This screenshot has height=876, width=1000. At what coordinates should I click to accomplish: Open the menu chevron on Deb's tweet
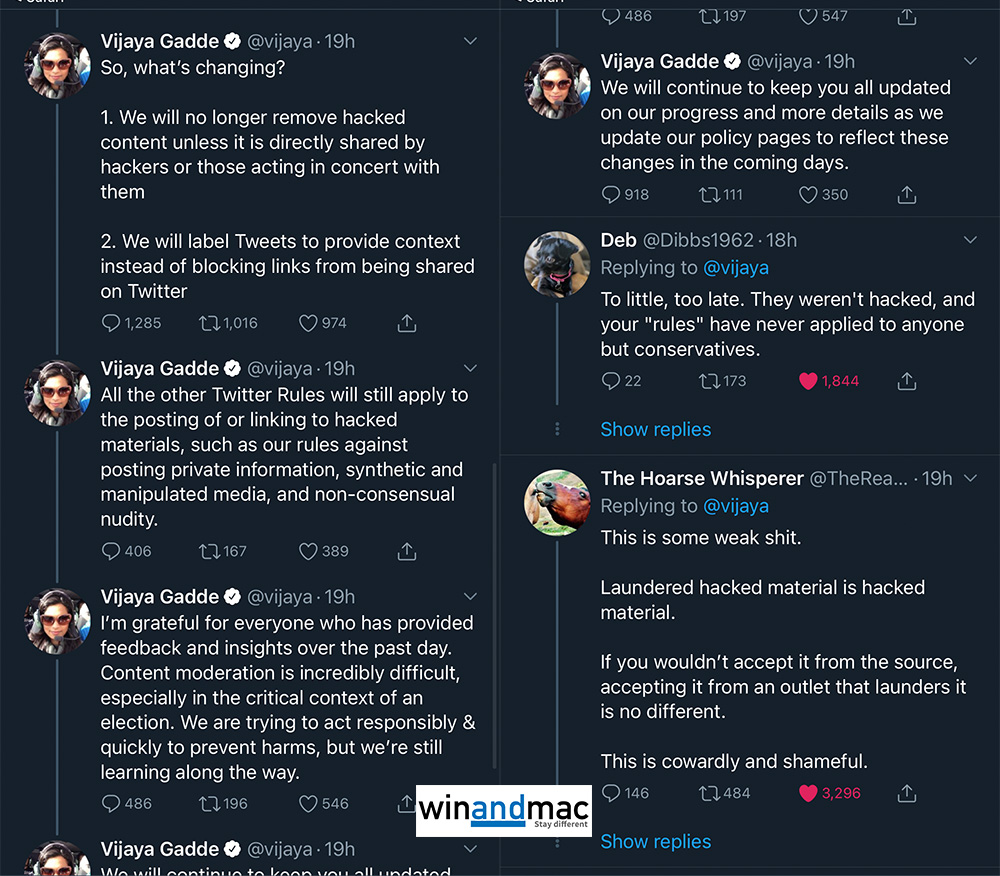point(970,240)
